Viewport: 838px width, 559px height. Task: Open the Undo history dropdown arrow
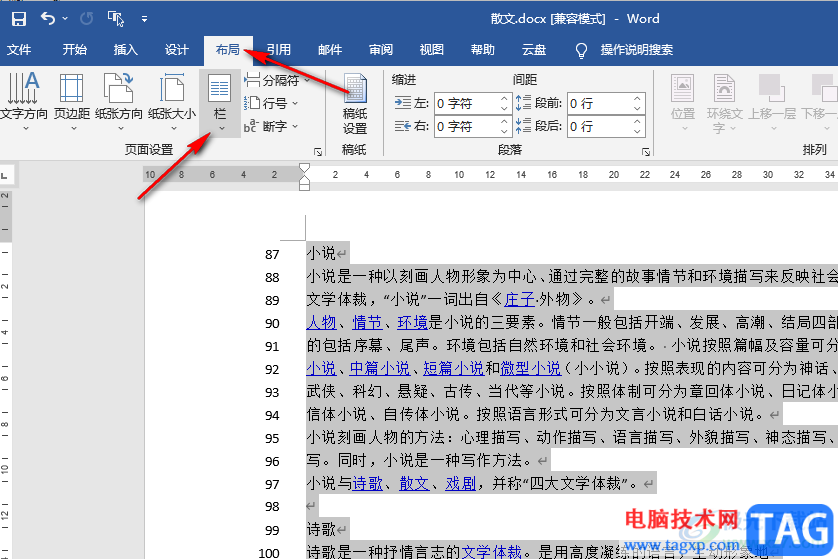(65, 19)
